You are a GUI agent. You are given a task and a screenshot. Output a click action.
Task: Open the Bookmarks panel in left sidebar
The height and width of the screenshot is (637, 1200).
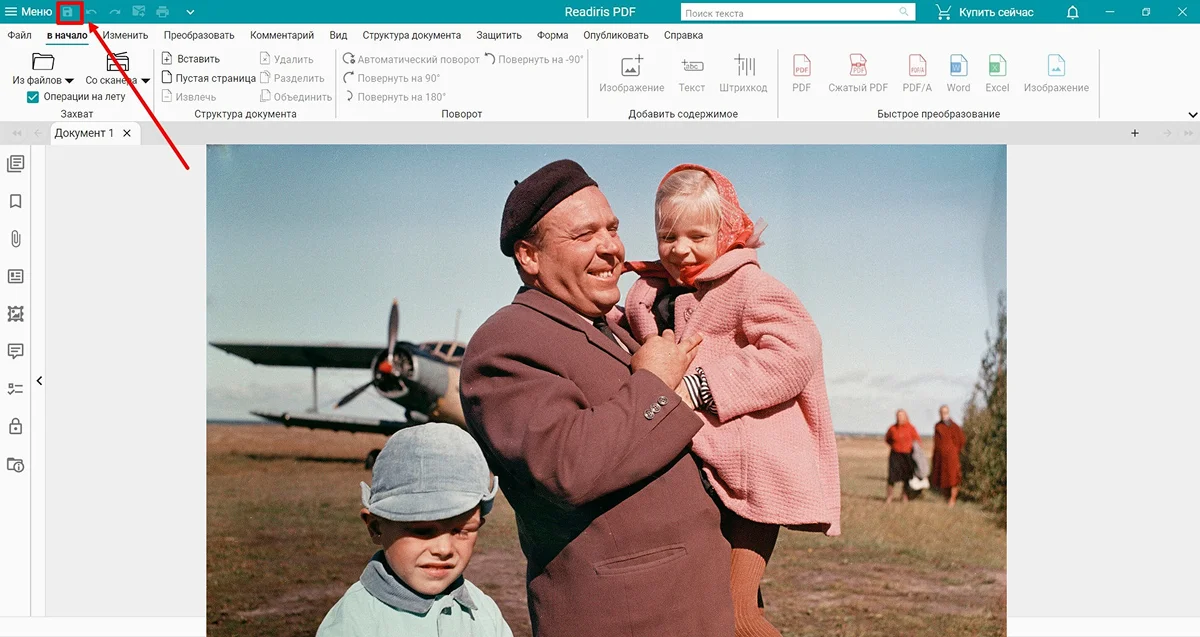pyautogui.click(x=15, y=201)
